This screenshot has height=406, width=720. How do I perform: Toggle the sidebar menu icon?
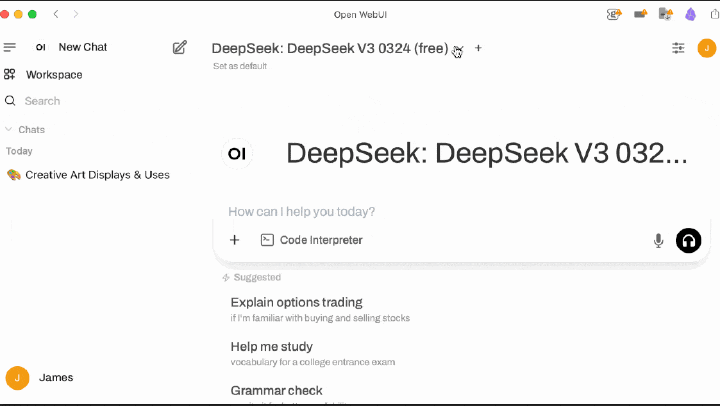pos(10,47)
